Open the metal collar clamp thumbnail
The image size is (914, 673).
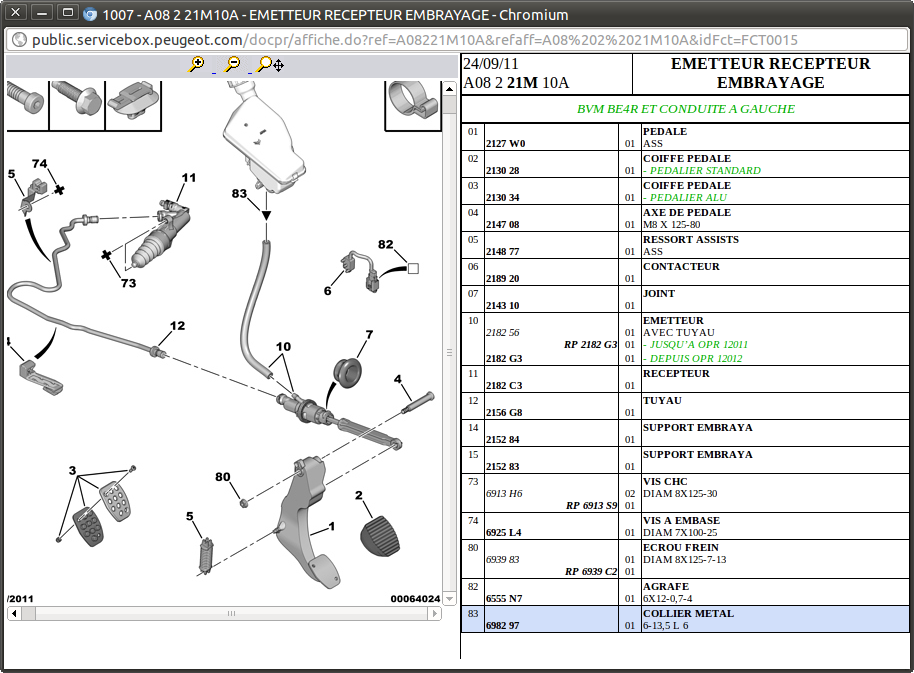[413, 103]
